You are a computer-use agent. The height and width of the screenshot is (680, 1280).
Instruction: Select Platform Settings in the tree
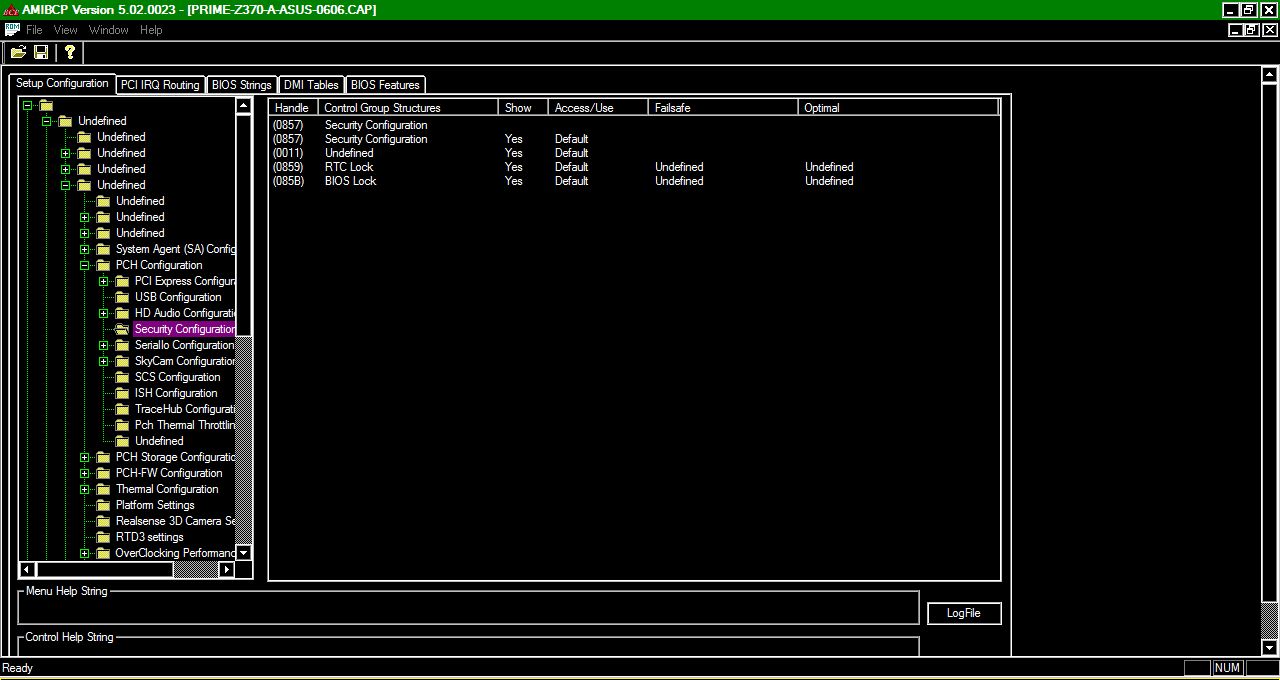pyautogui.click(x=155, y=505)
